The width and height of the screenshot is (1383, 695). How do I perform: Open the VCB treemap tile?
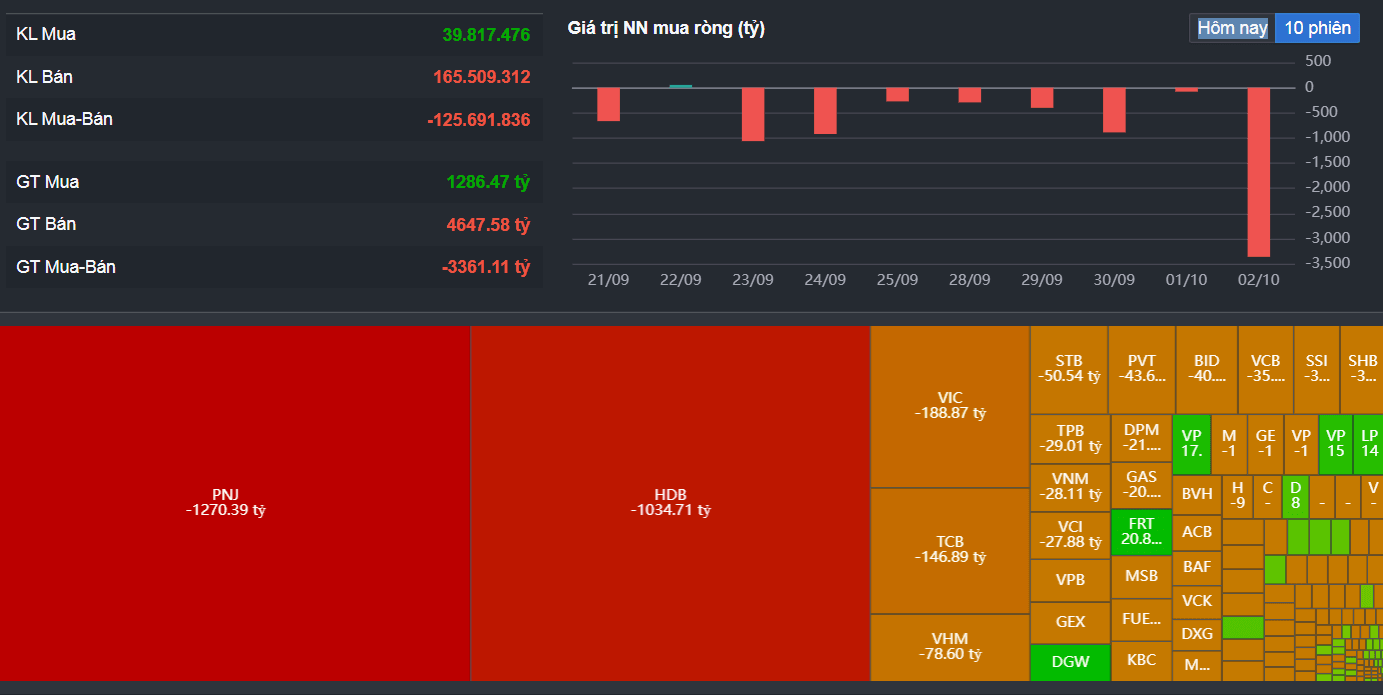point(1266,369)
